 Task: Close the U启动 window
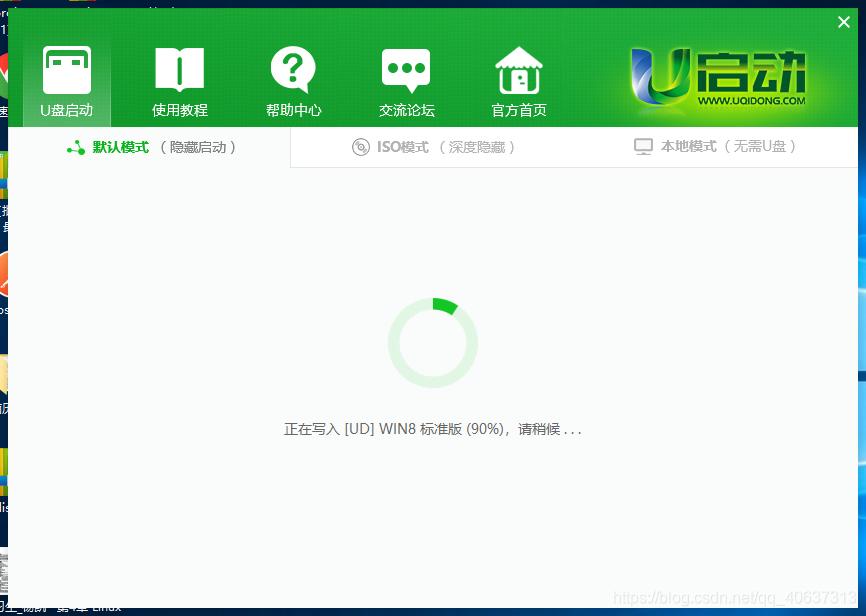coord(843,22)
